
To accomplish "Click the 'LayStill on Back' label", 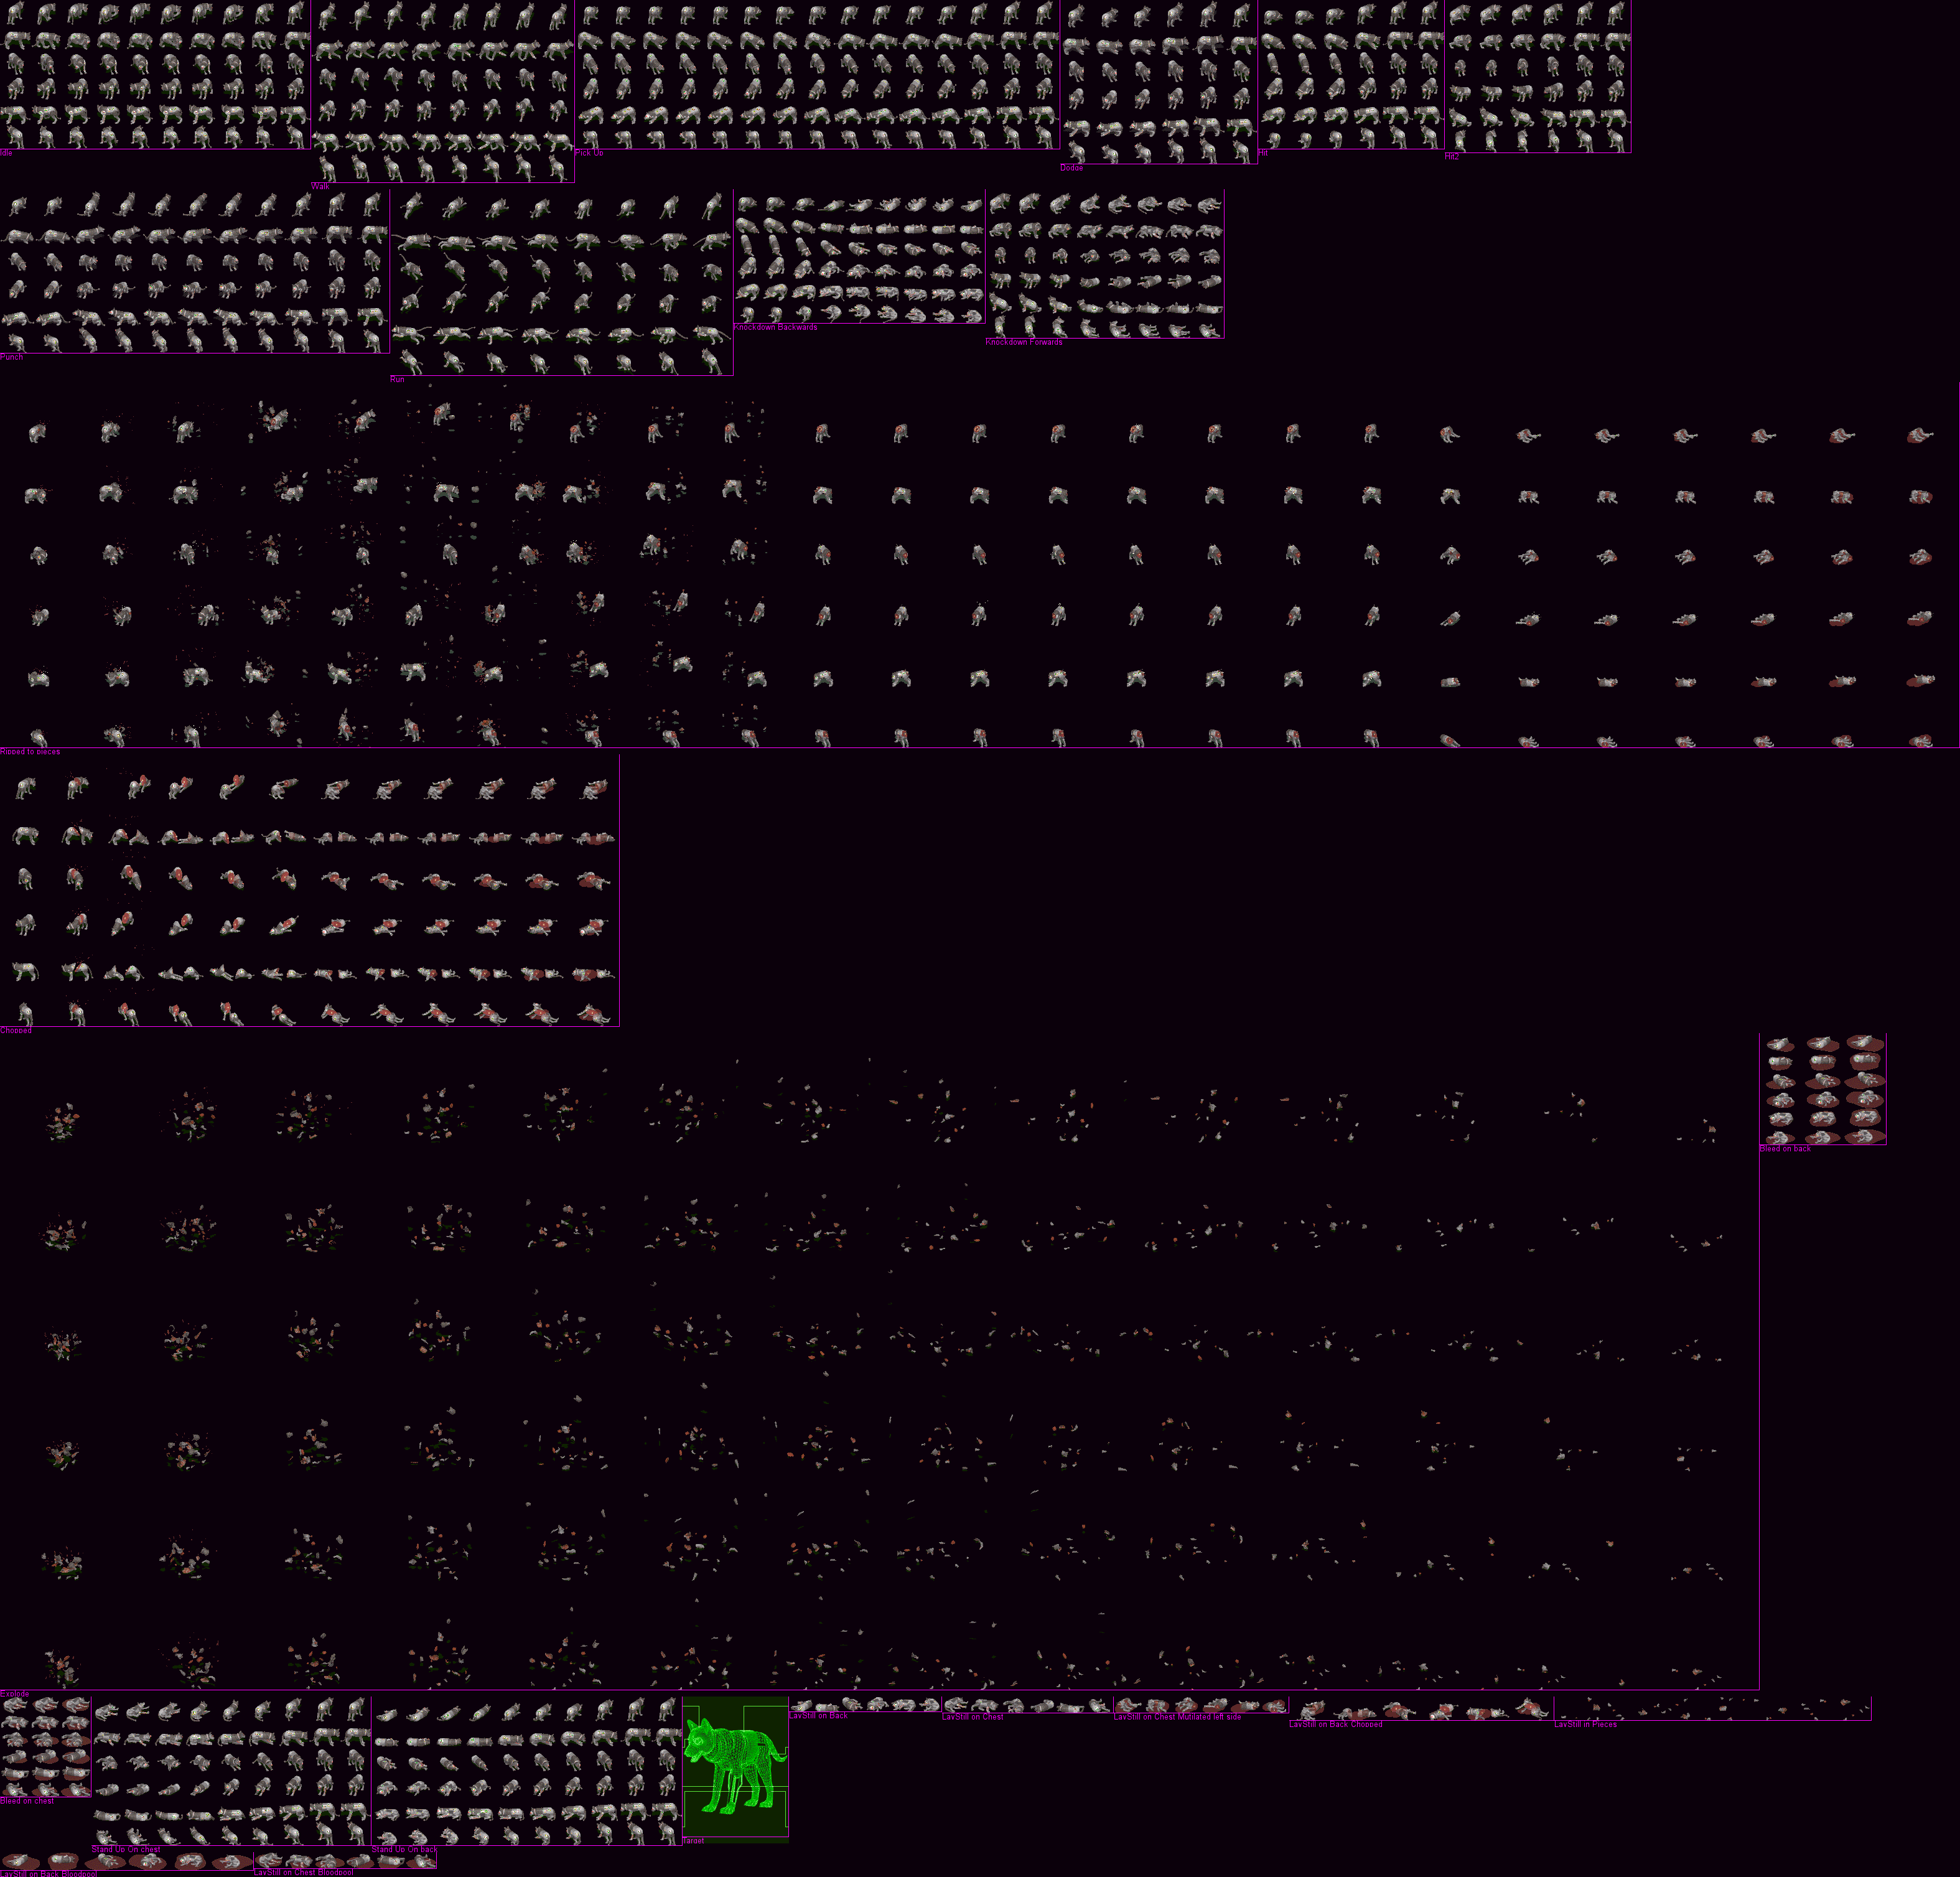I will pos(818,1715).
